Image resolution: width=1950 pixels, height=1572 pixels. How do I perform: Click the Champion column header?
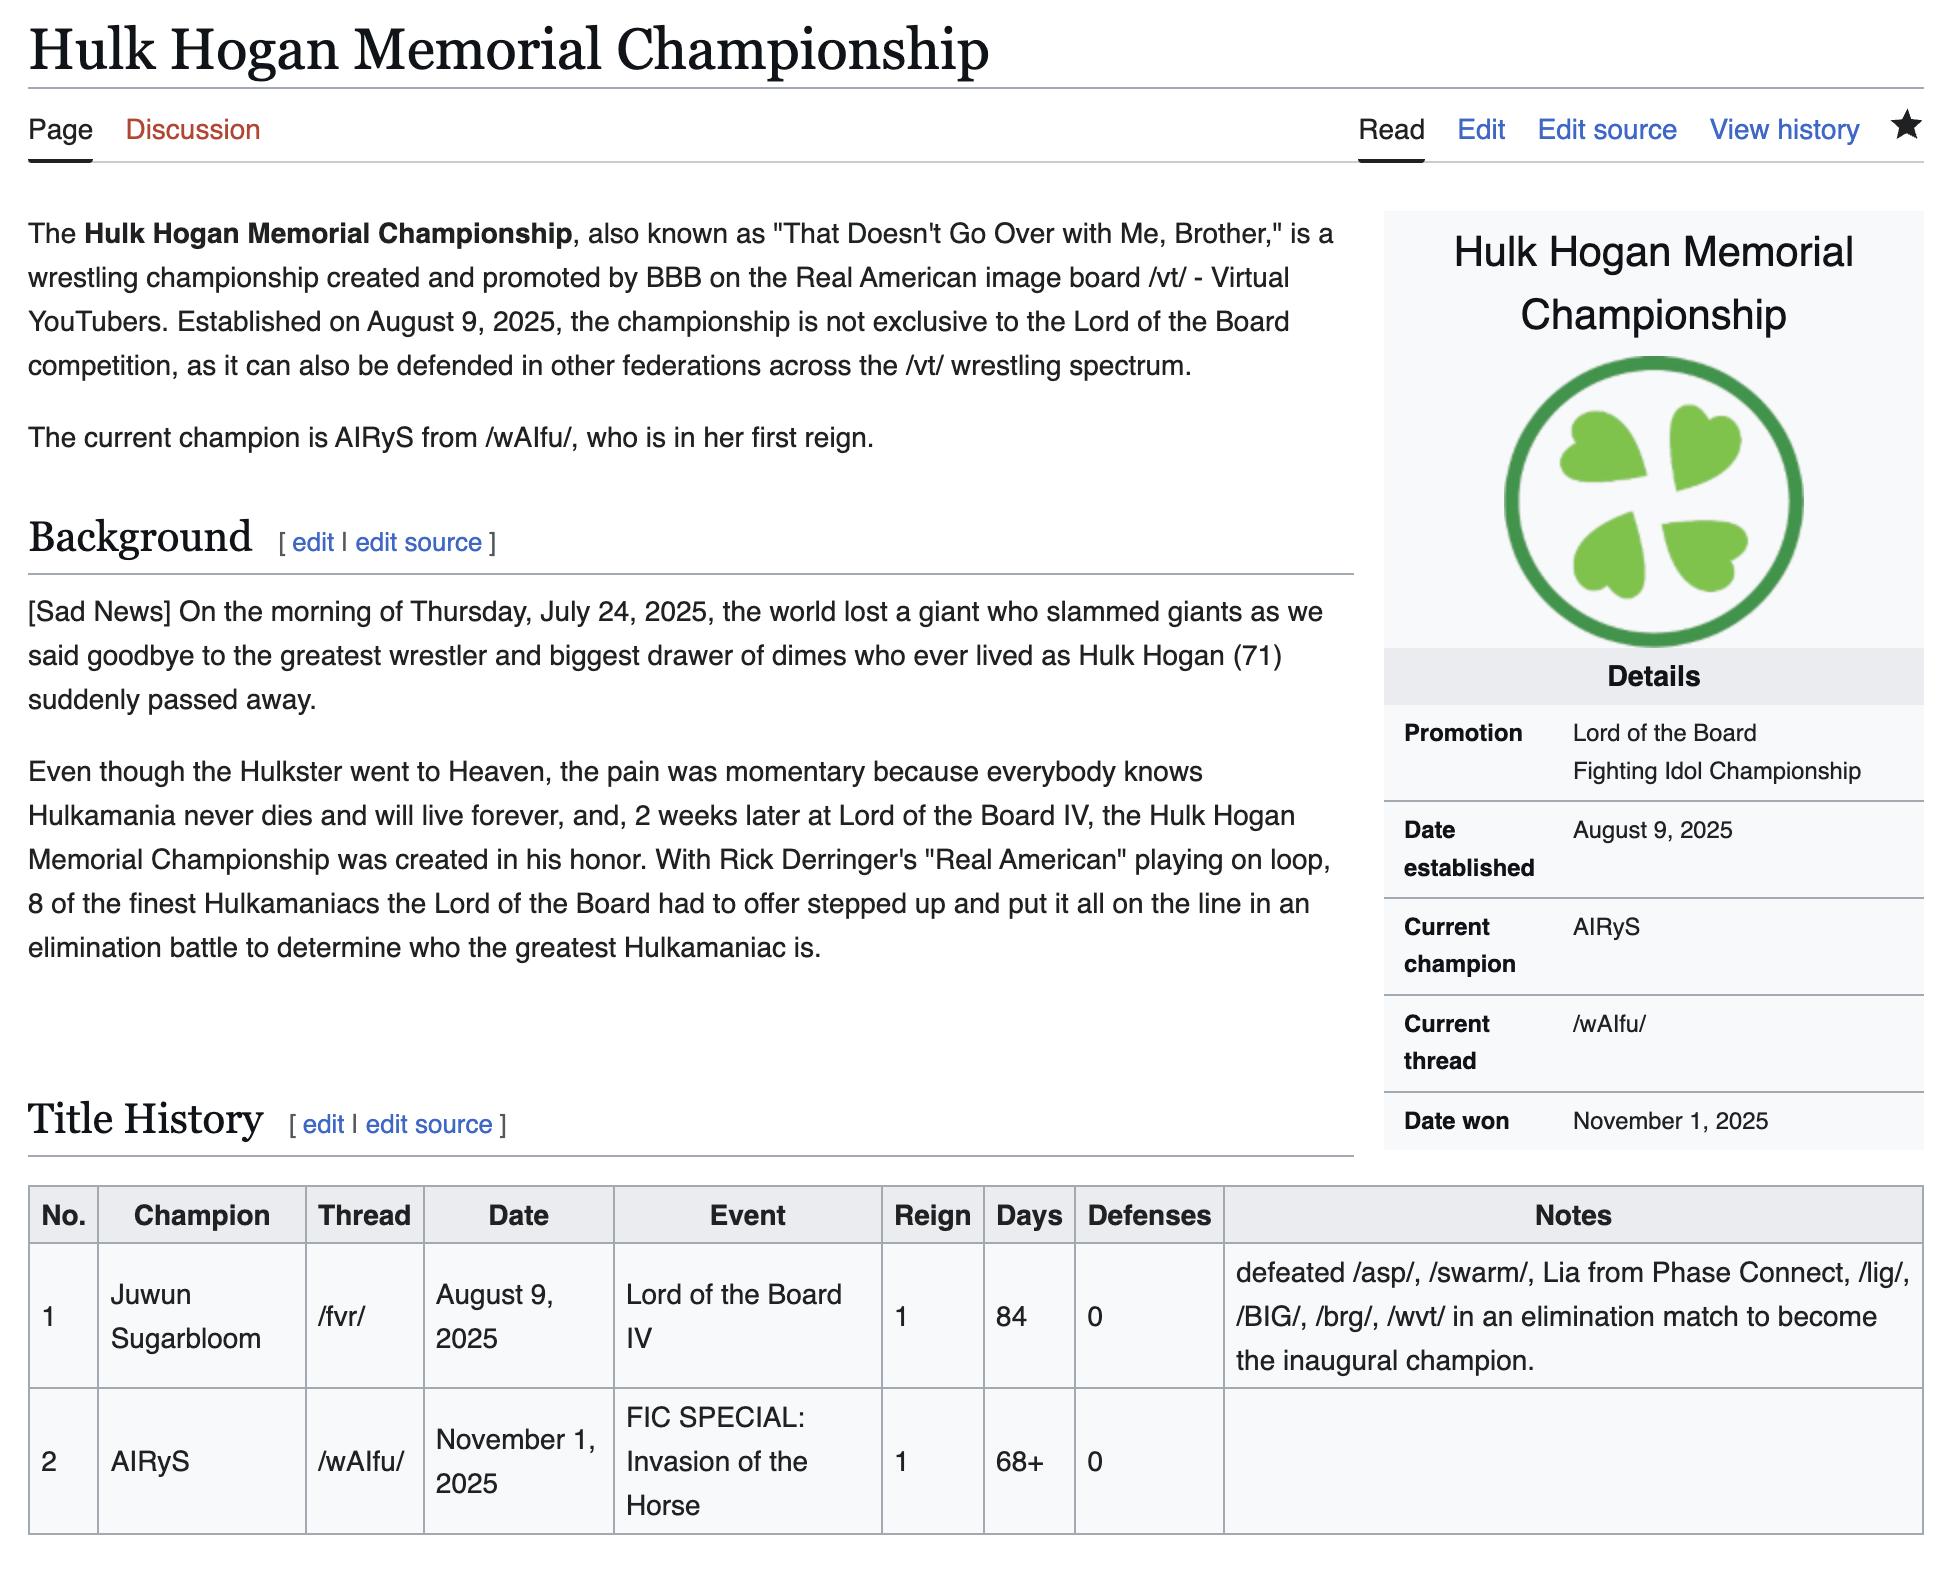(x=201, y=1215)
